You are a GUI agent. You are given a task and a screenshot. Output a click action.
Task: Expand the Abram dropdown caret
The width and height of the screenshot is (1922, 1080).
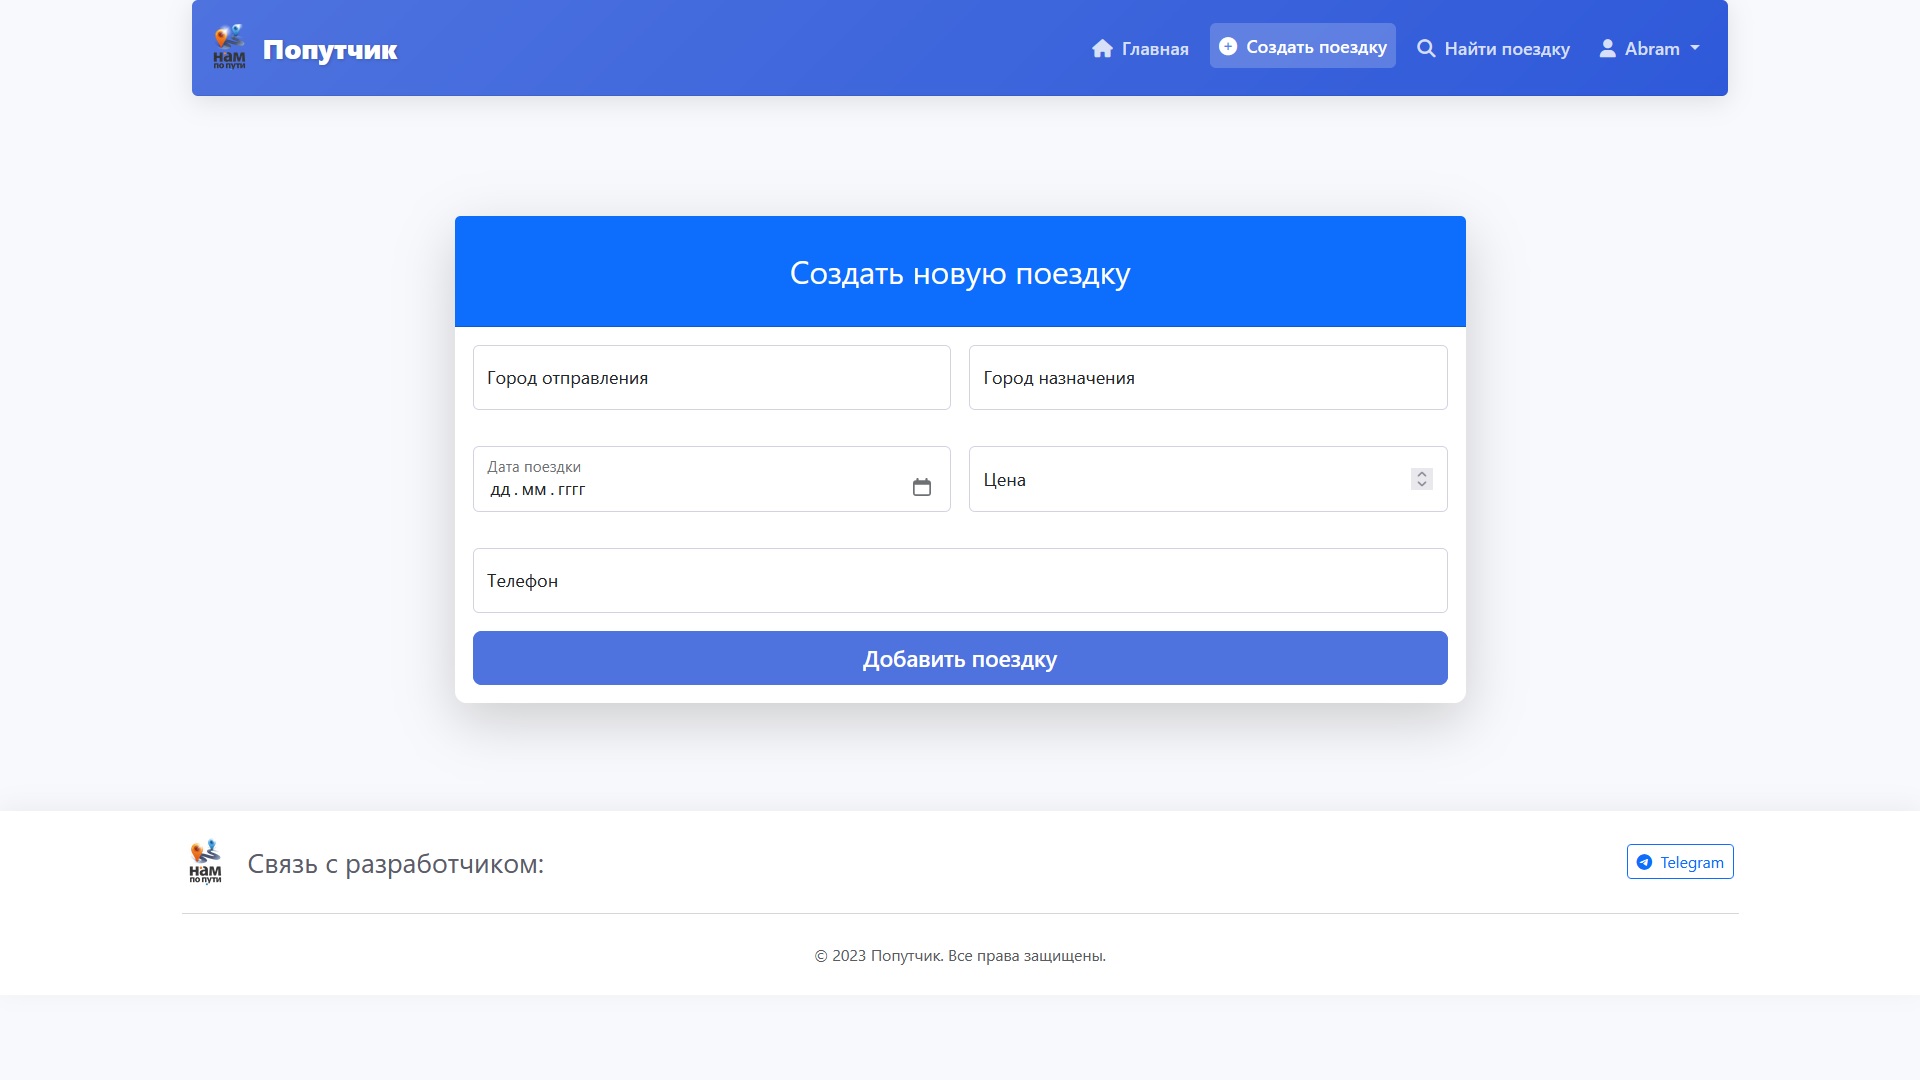pyautogui.click(x=1695, y=48)
